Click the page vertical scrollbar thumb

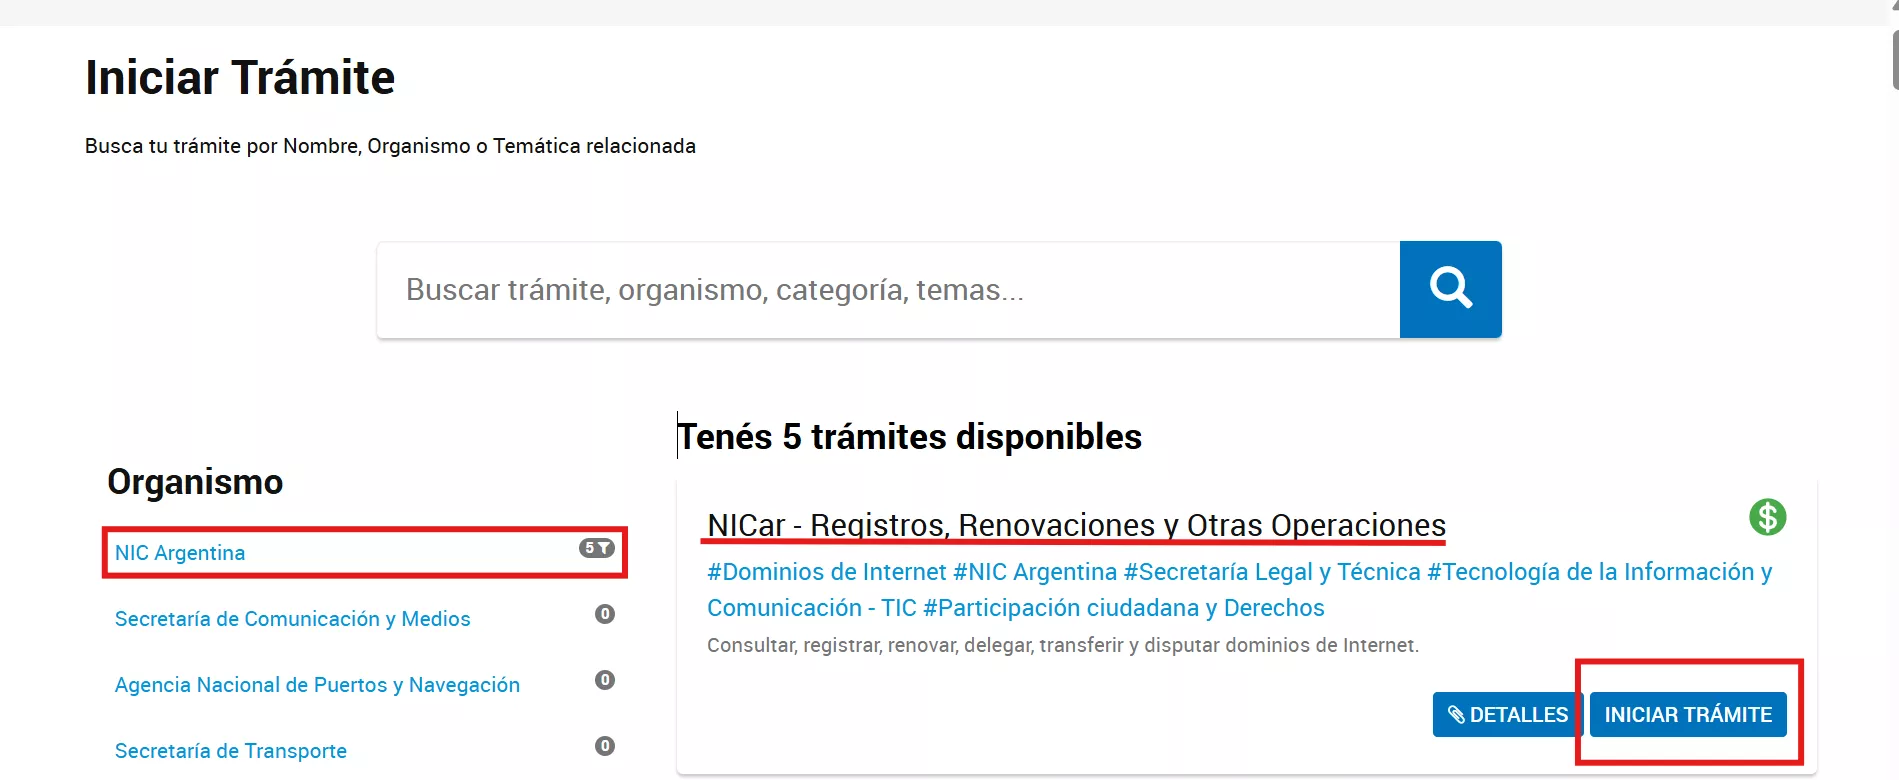[1895, 60]
